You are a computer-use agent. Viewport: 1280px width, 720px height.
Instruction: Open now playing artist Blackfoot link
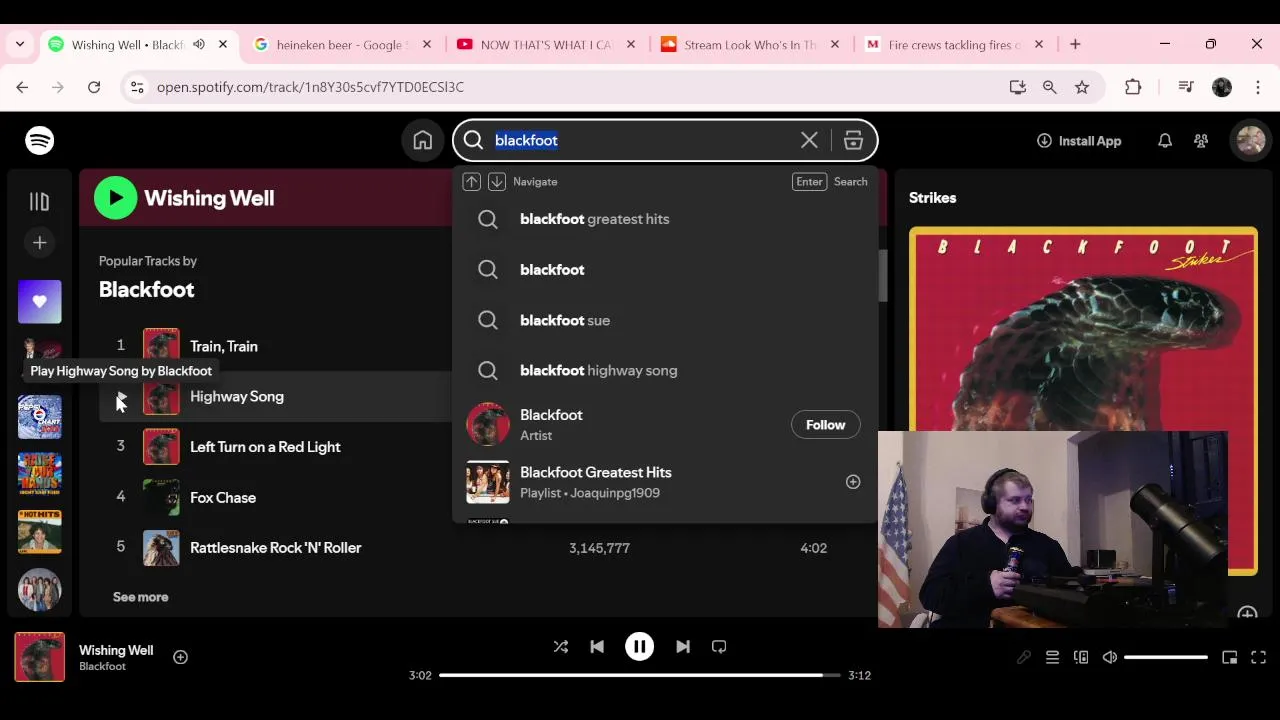click(102, 667)
